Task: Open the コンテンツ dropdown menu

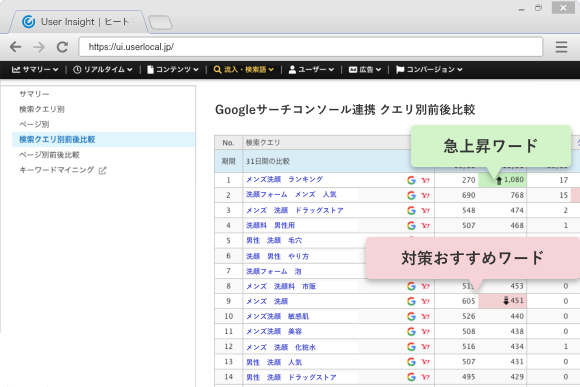Action: 173,70
